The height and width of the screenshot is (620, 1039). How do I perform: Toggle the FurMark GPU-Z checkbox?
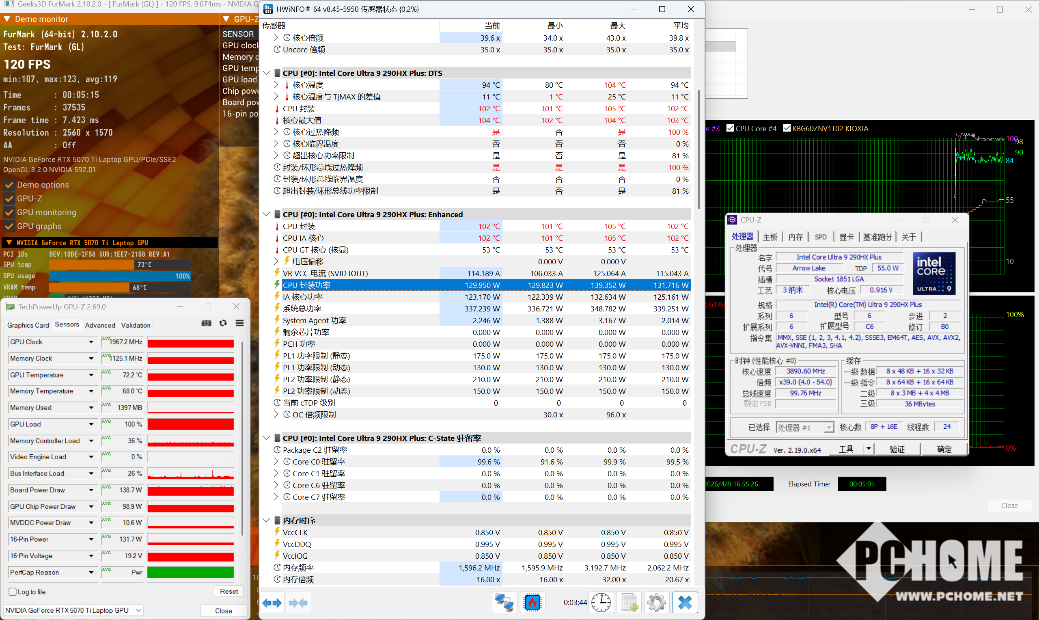click(9, 198)
